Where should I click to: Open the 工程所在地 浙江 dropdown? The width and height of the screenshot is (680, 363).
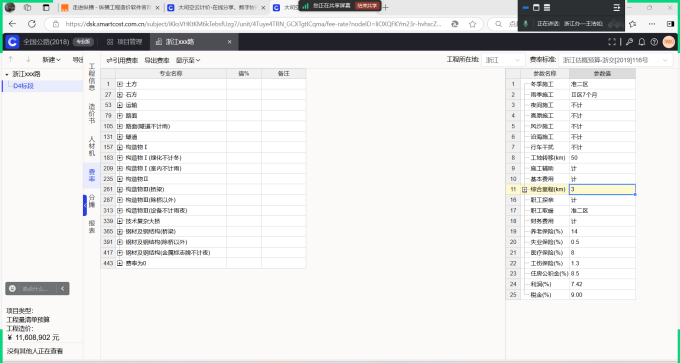tap(503, 60)
